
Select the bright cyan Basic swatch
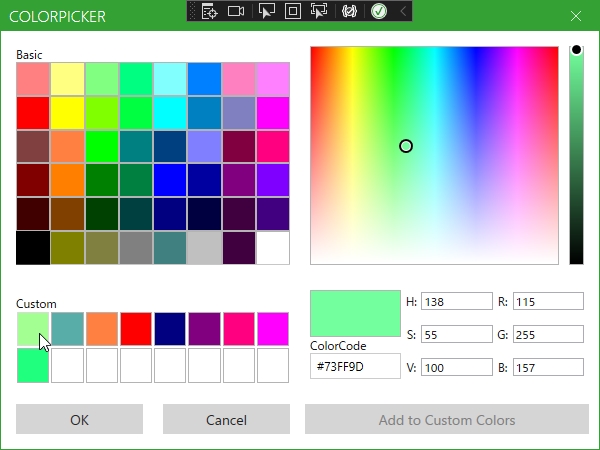[170, 113]
